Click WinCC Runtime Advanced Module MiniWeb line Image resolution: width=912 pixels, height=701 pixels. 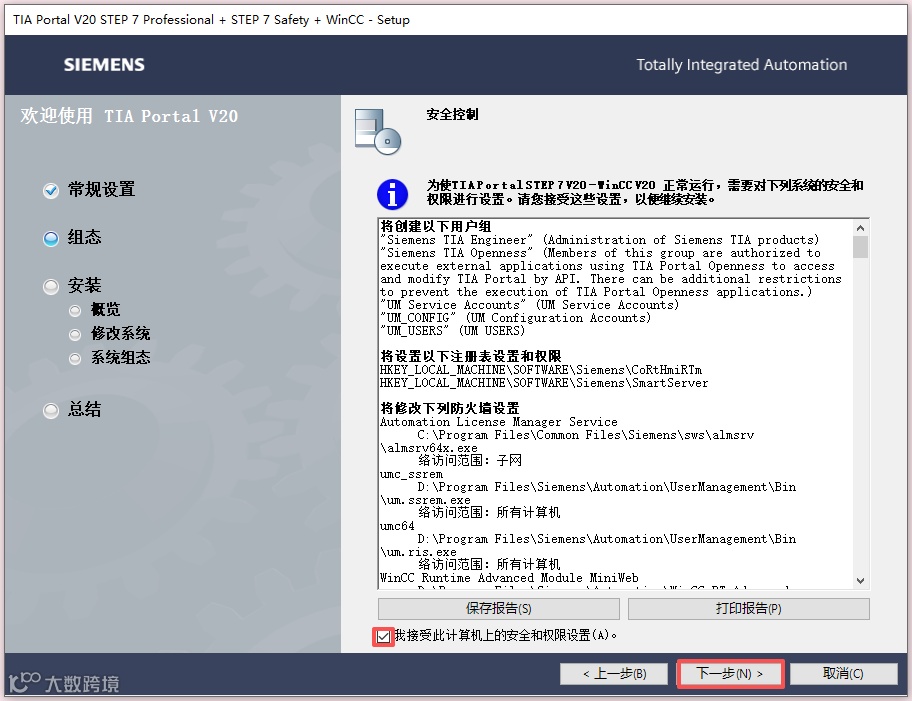[x=509, y=578]
